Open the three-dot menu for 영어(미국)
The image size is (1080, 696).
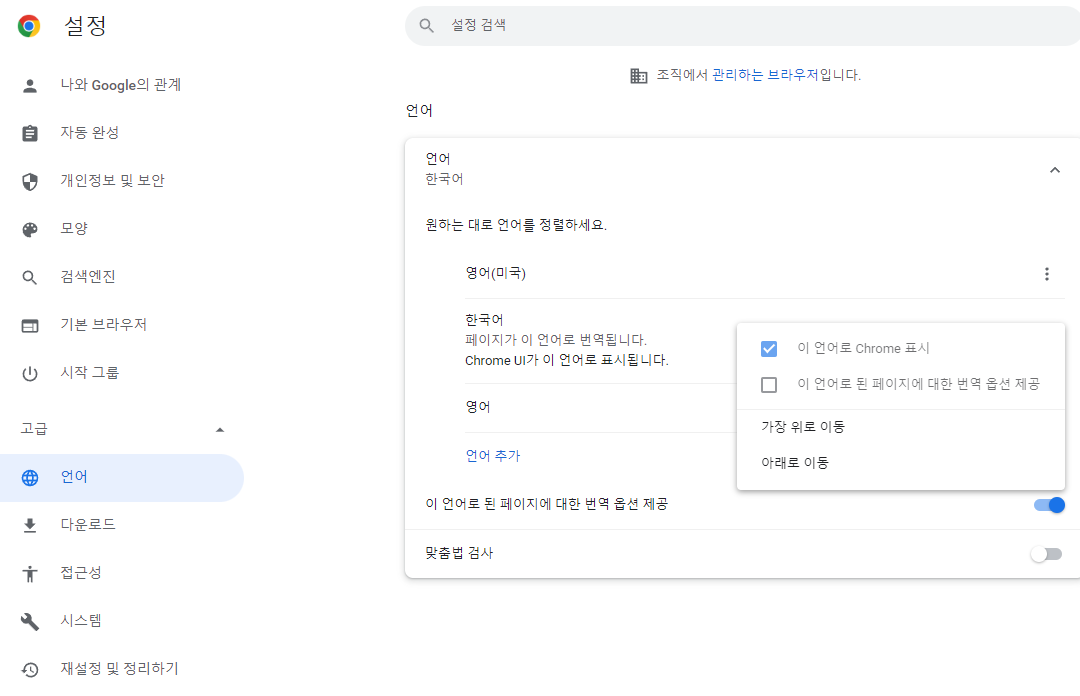1046,274
